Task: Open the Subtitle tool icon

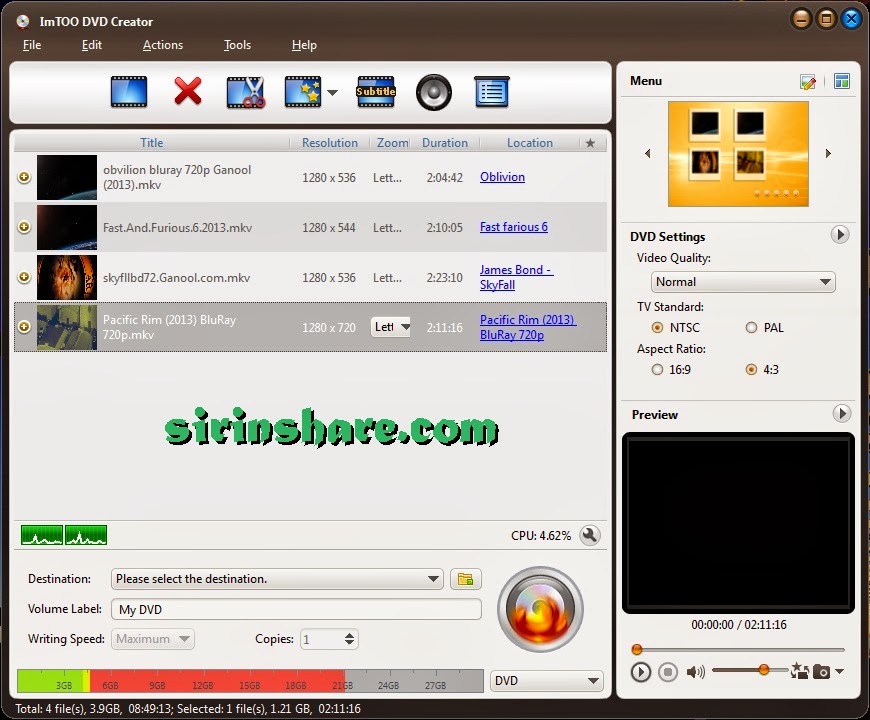Action: coord(376,92)
